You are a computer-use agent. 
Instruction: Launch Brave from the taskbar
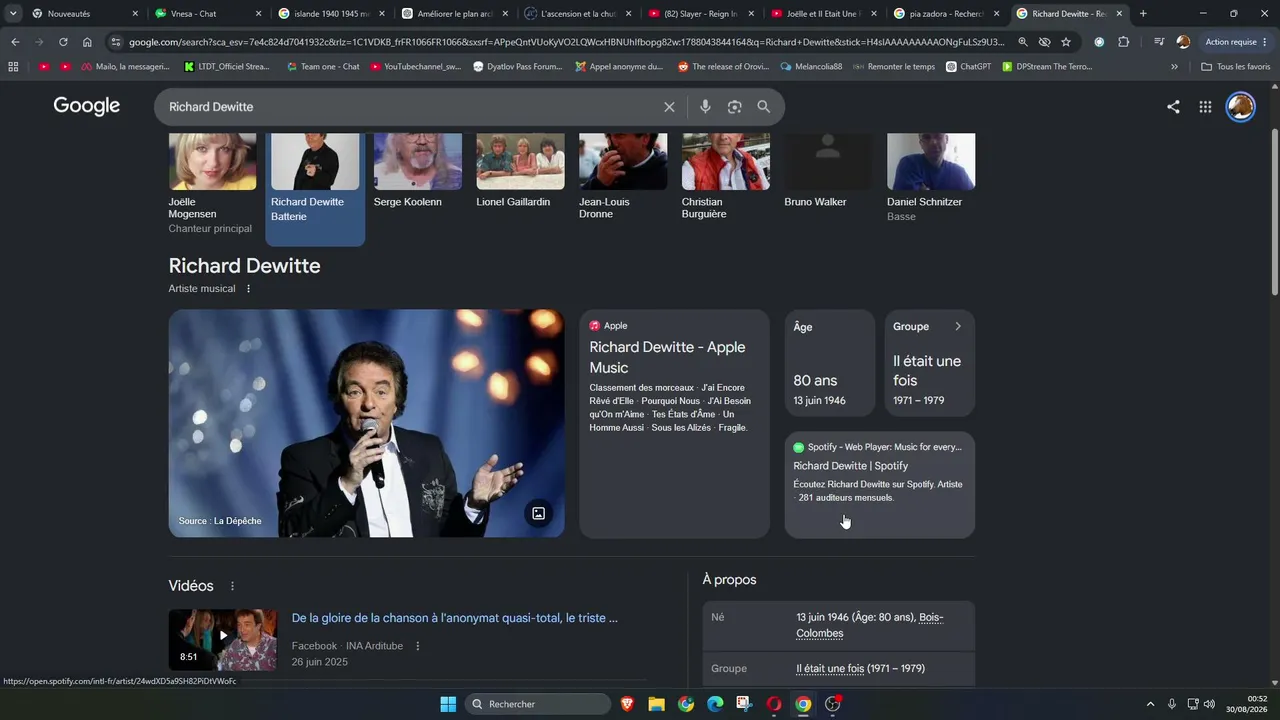pyautogui.click(x=628, y=704)
